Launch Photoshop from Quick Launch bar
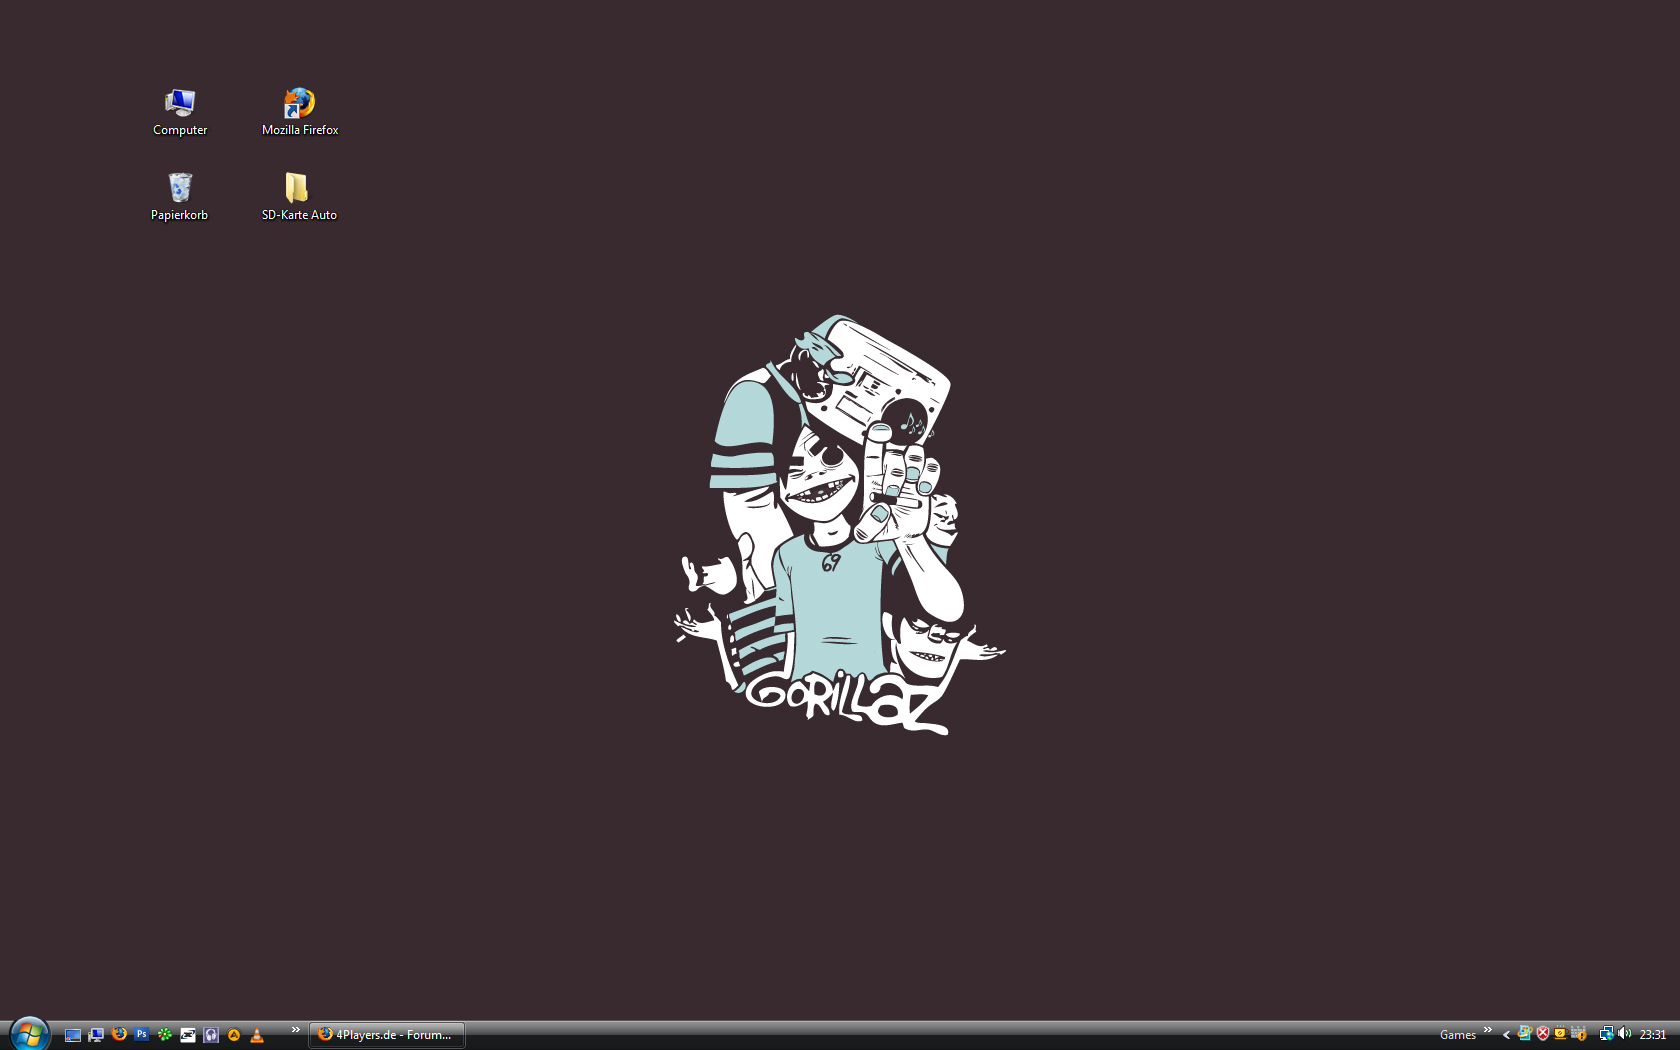The image size is (1680, 1050). coord(142,1035)
